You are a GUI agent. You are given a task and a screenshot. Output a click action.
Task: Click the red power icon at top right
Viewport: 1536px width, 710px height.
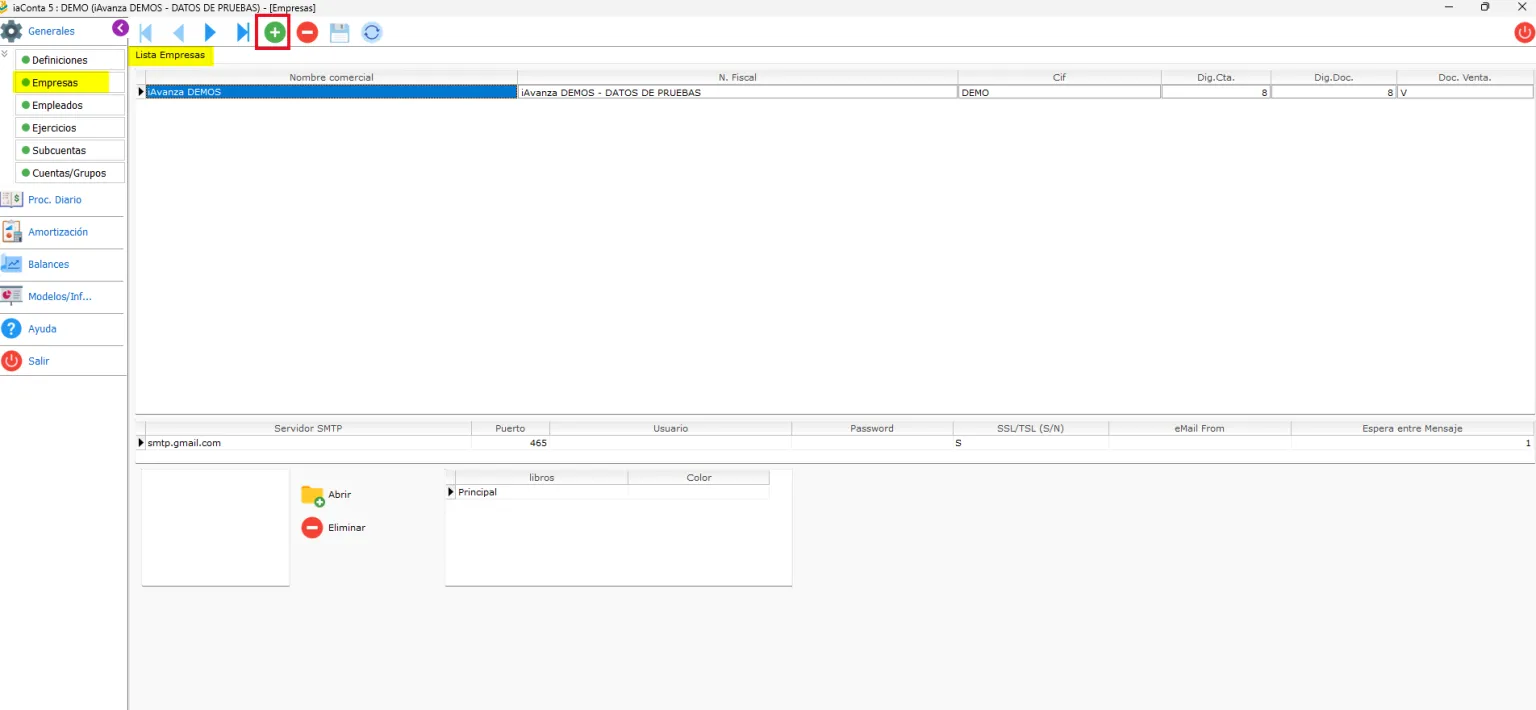click(1524, 33)
